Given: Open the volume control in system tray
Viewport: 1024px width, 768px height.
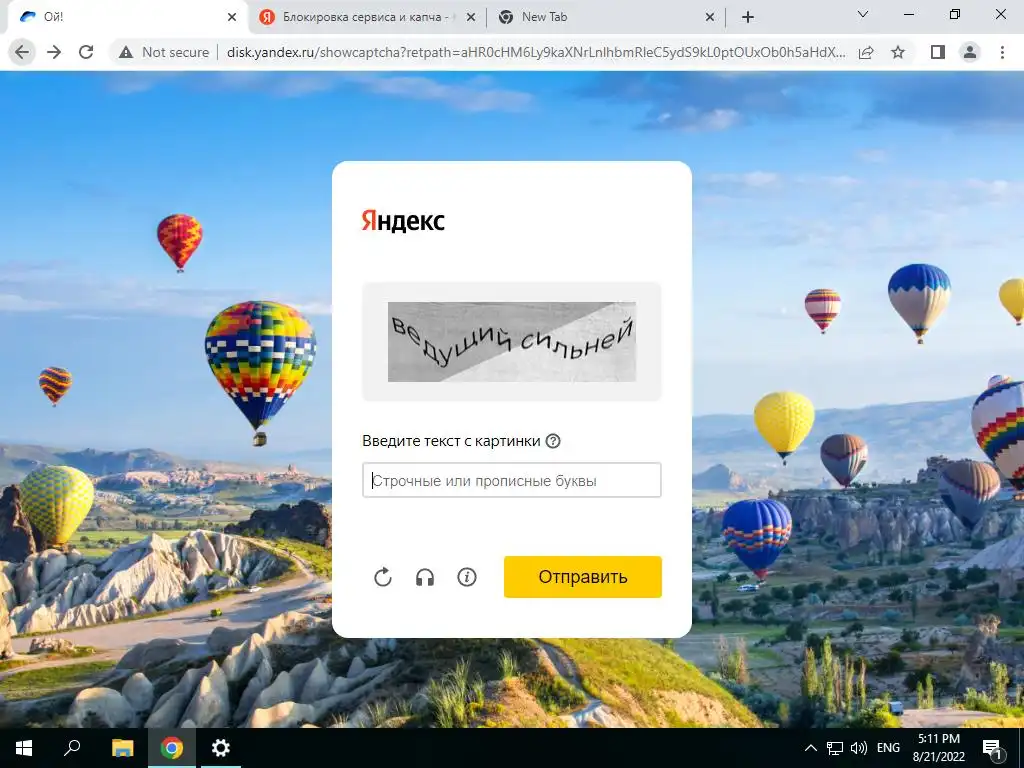Looking at the screenshot, I should [x=859, y=748].
